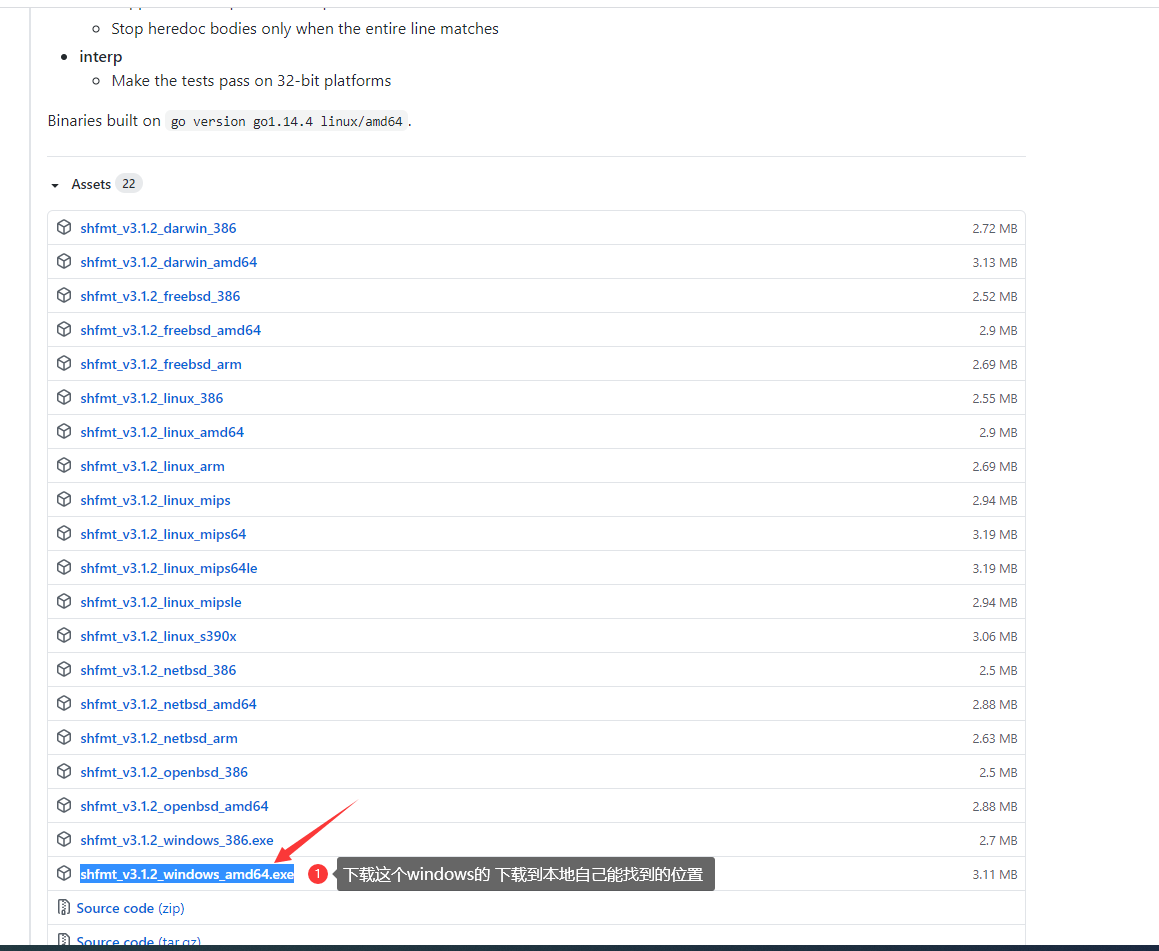Viewport: 1159px width, 951px height.
Task: Open Source code (zip) link
Action: [130, 908]
